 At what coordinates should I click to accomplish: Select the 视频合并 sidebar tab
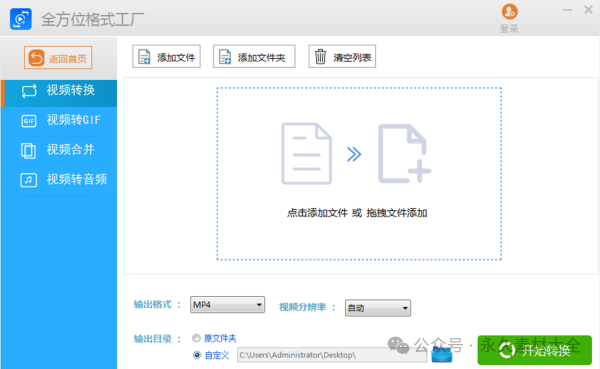pyautogui.click(x=59, y=150)
